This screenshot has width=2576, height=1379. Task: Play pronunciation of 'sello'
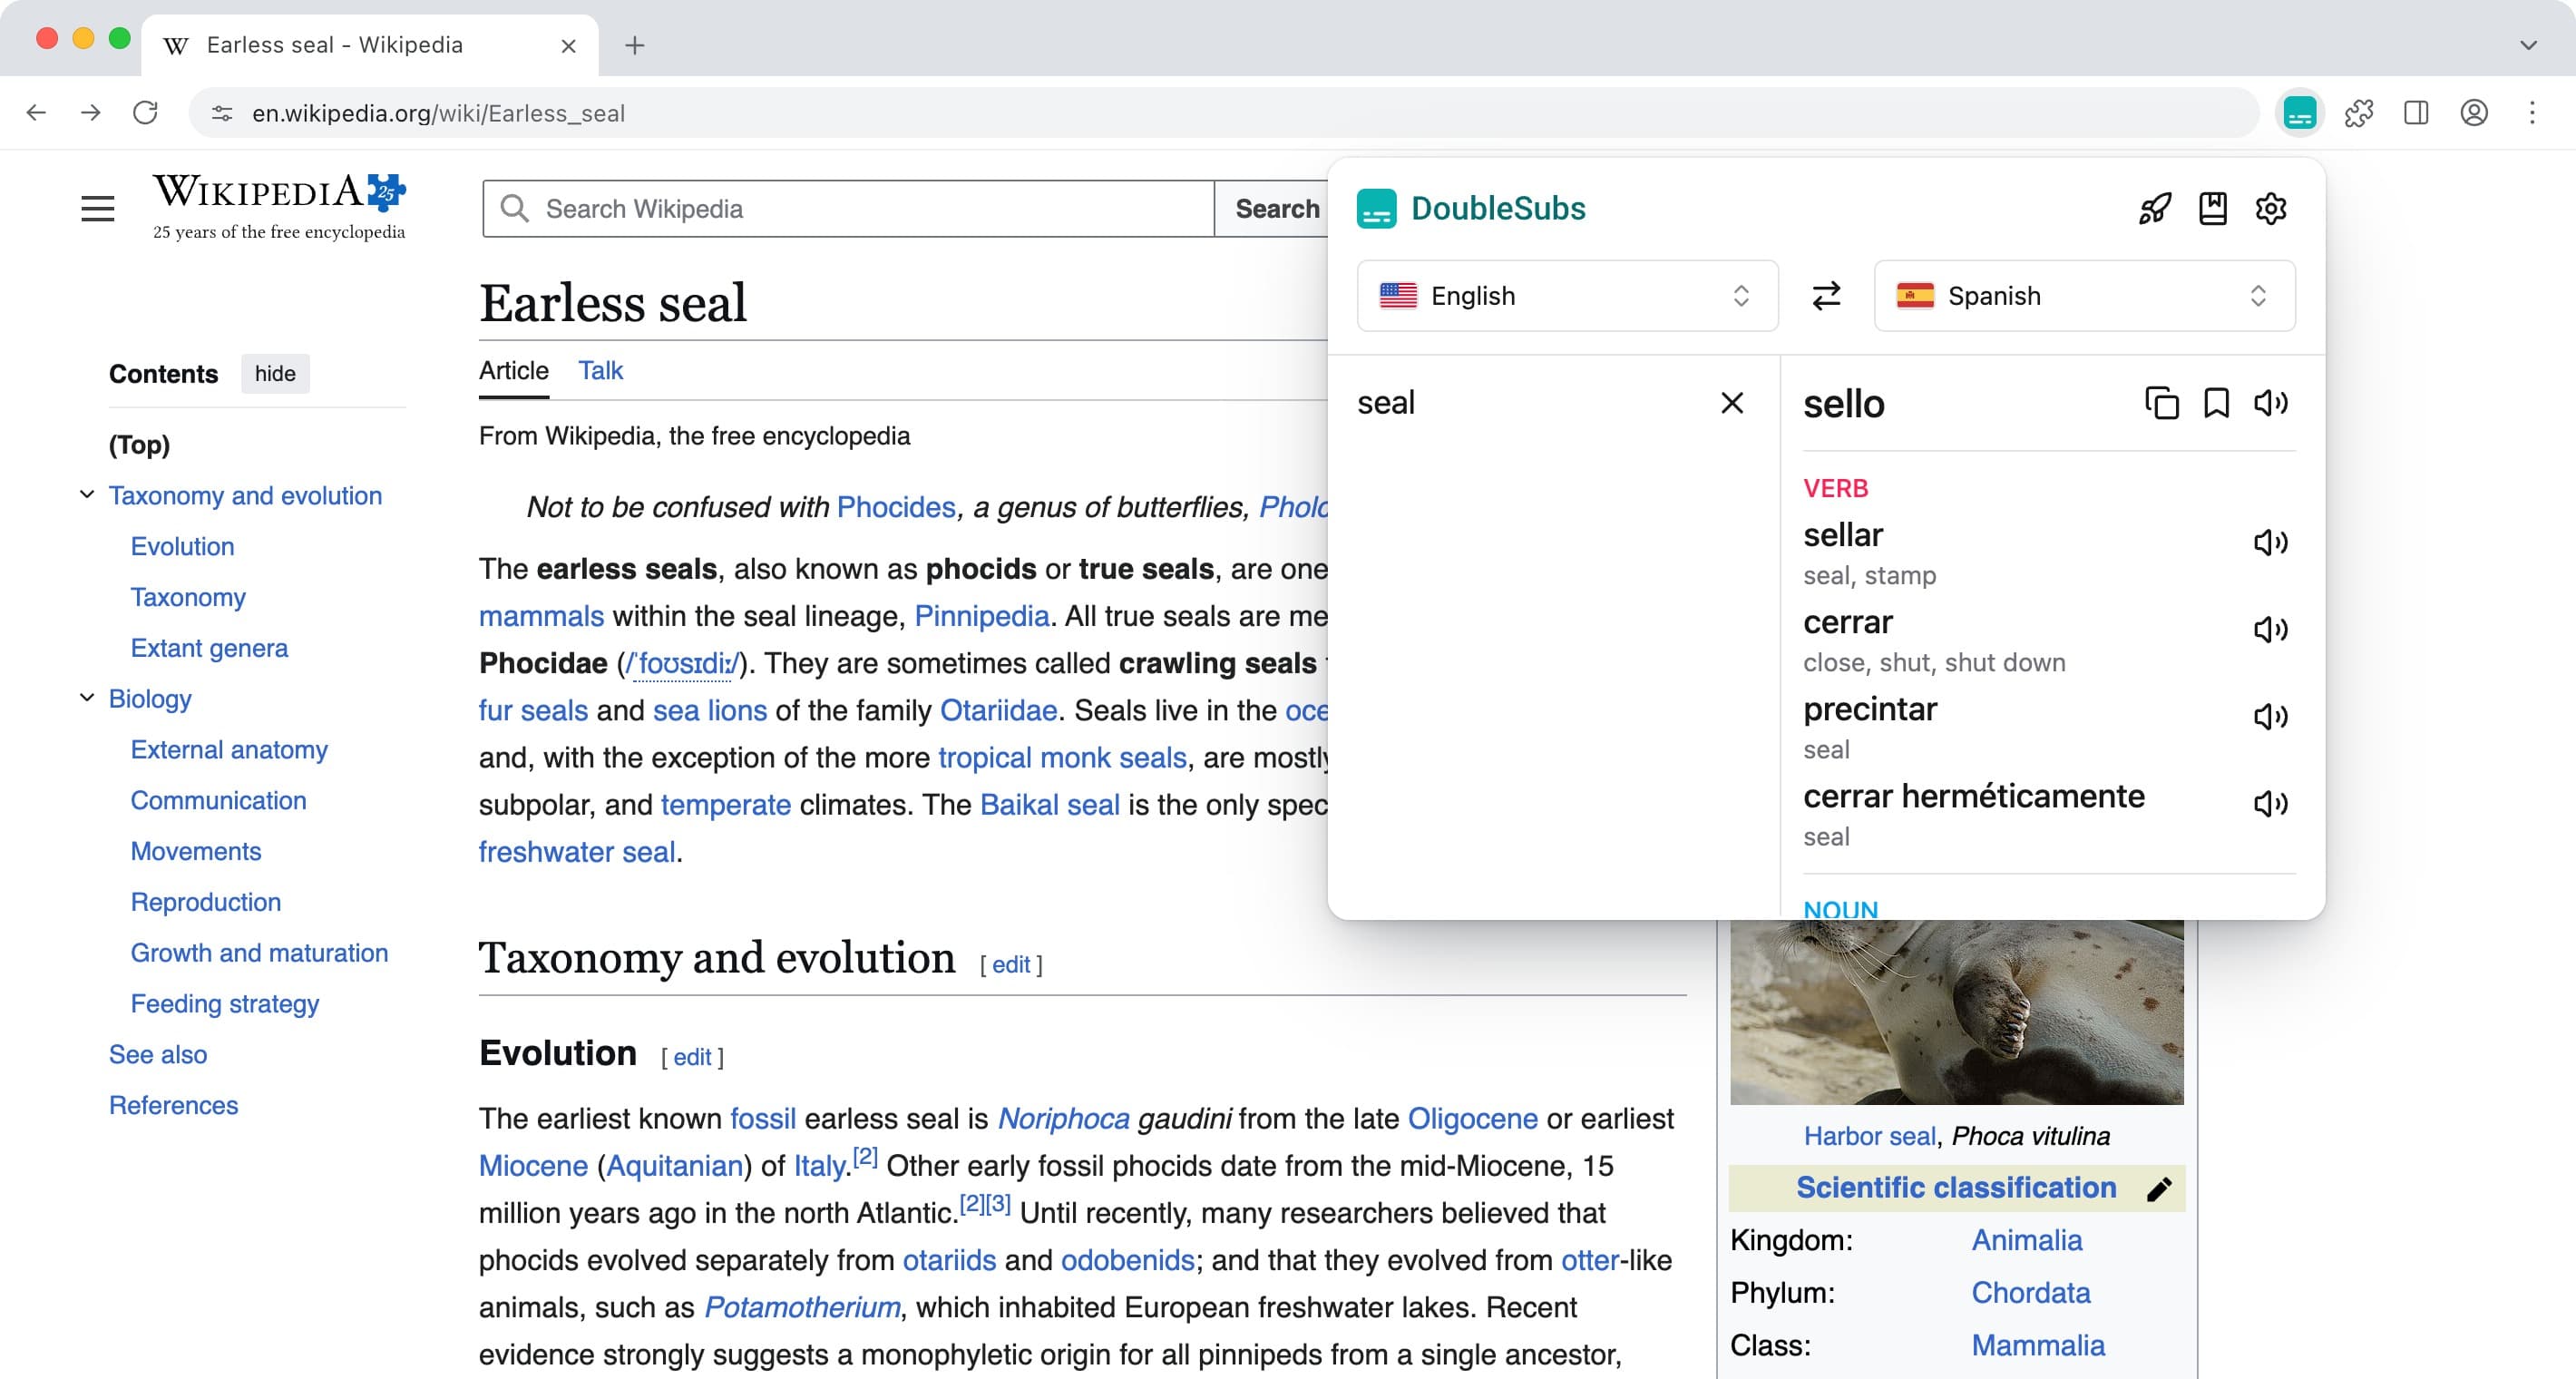tap(2270, 403)
